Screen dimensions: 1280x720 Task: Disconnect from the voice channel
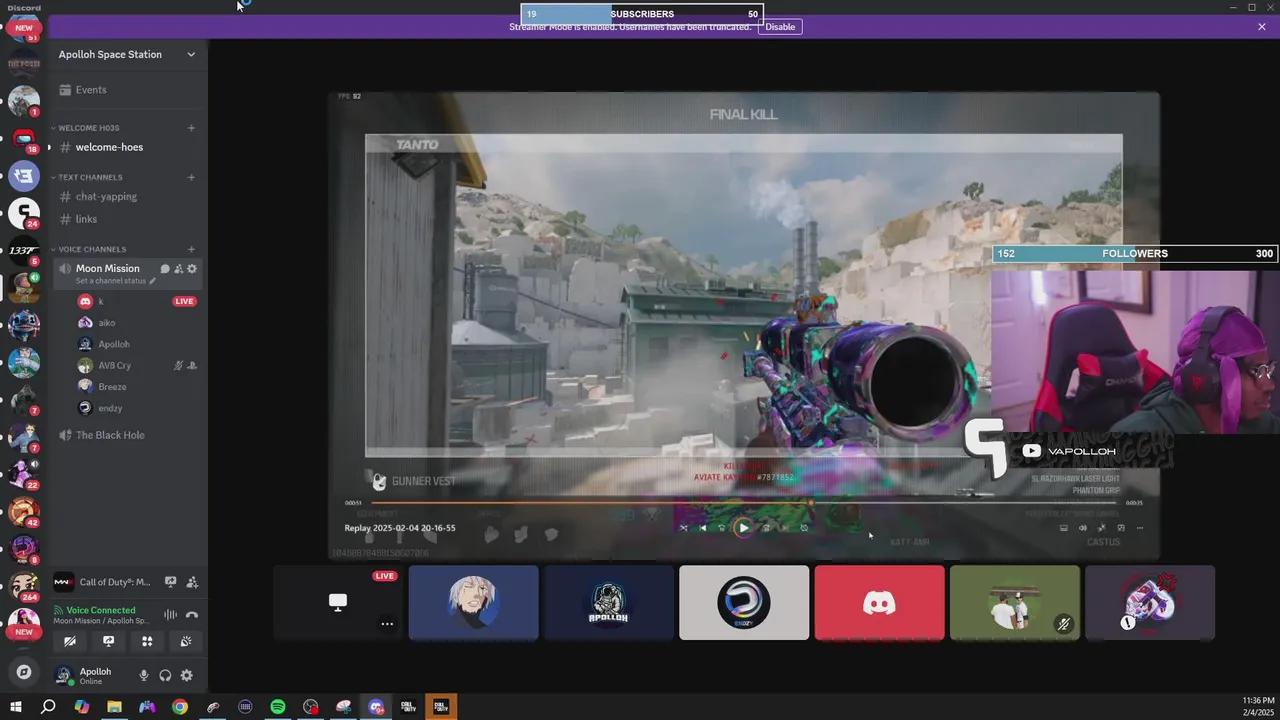192,615
